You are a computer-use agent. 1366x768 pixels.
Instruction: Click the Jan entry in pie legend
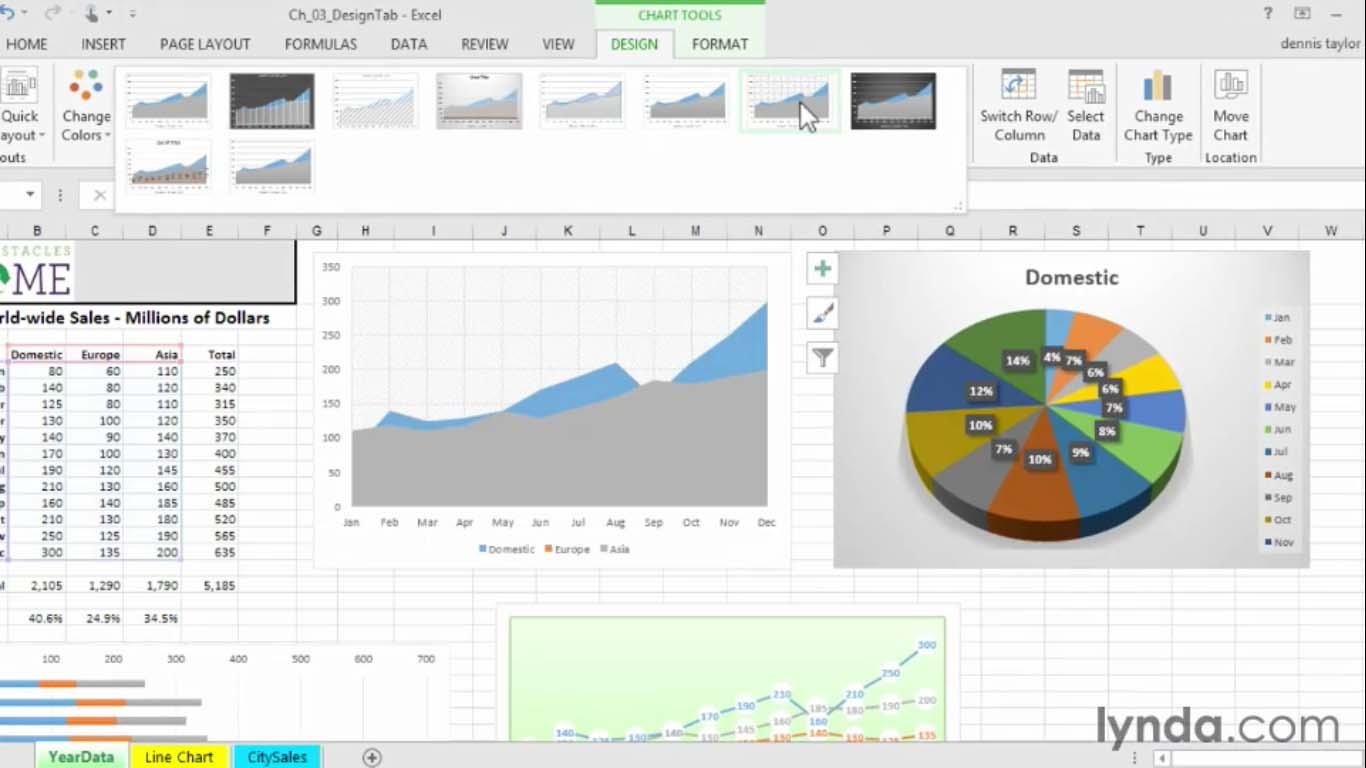pyautogui.click(x=1278, y=318)
